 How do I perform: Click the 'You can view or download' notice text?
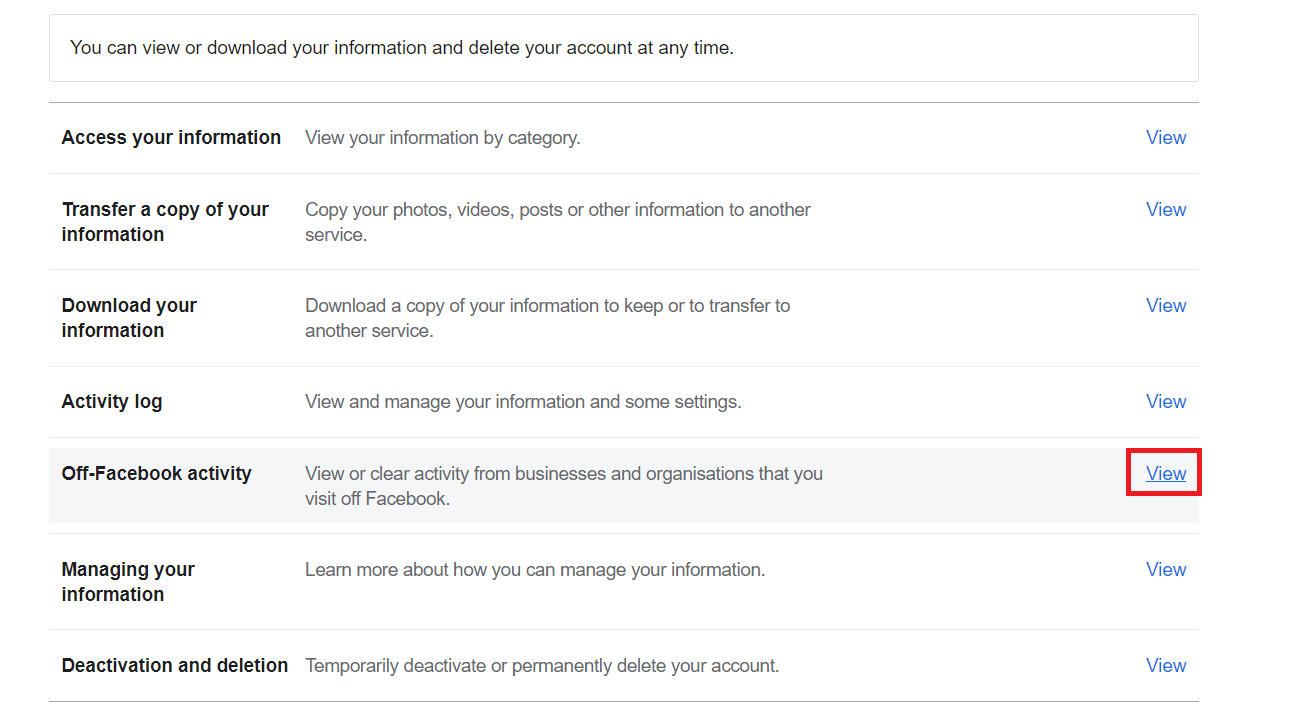[x=402, y=48]
